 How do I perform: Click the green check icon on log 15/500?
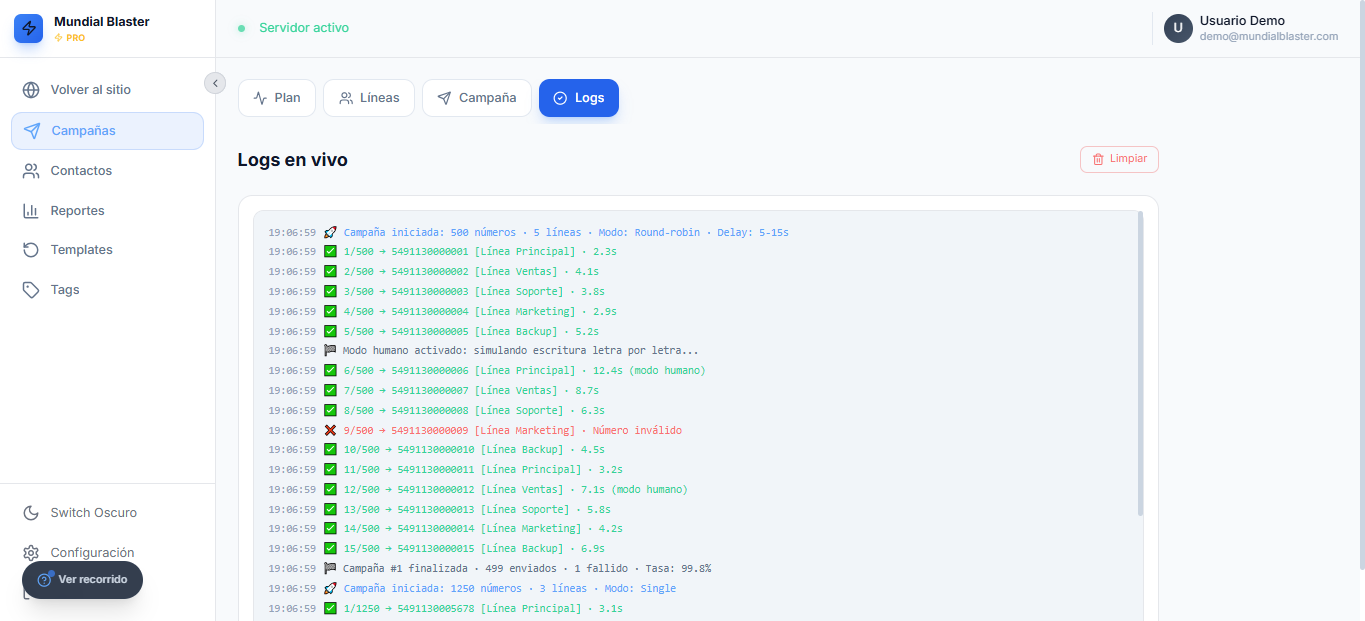330,548
